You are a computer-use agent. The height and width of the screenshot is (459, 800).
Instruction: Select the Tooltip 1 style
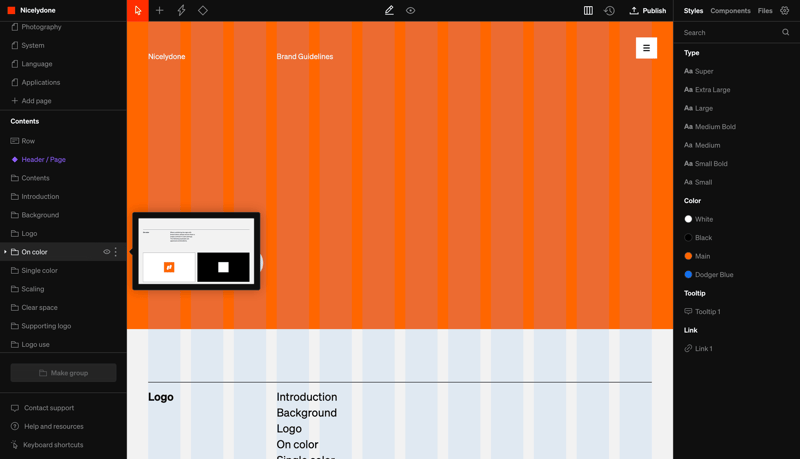[702, 312]
